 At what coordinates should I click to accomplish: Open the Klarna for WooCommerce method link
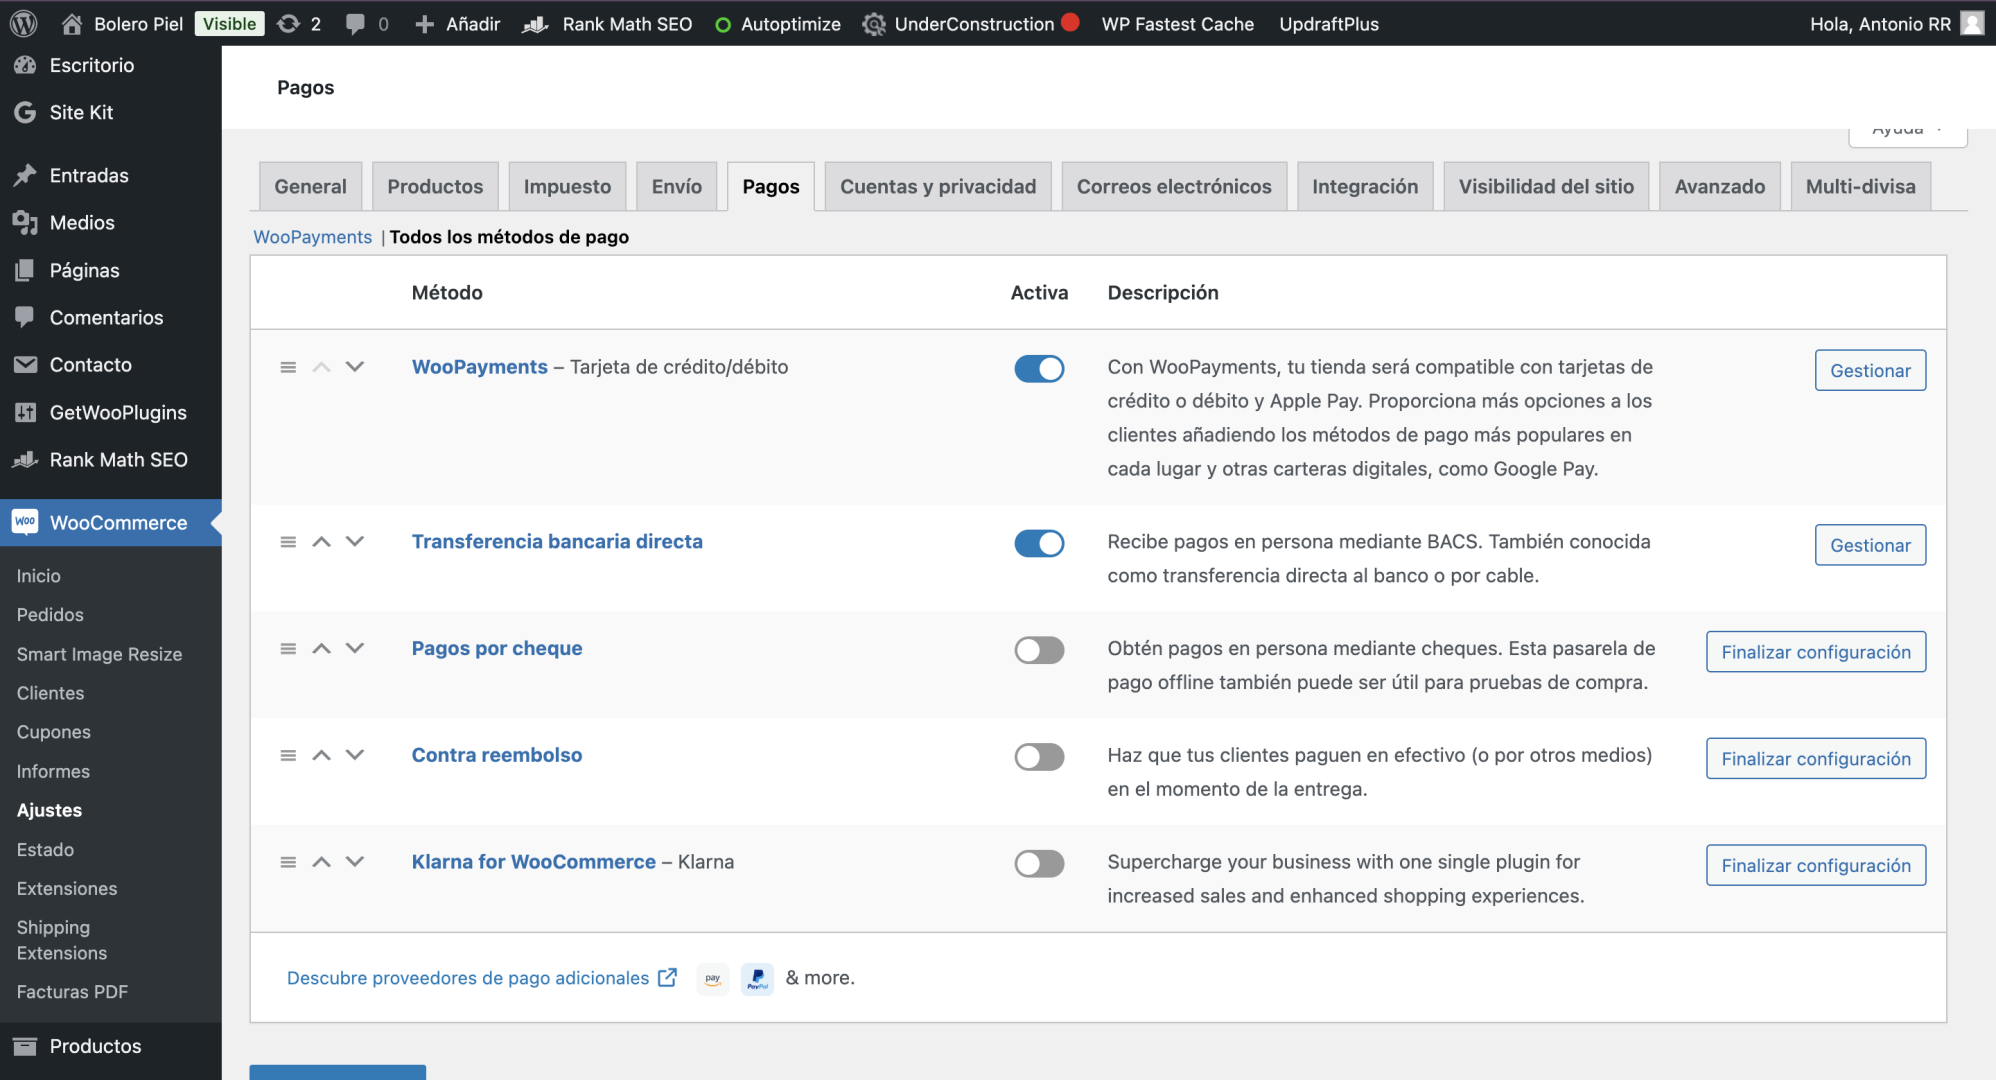coord(533,862)
